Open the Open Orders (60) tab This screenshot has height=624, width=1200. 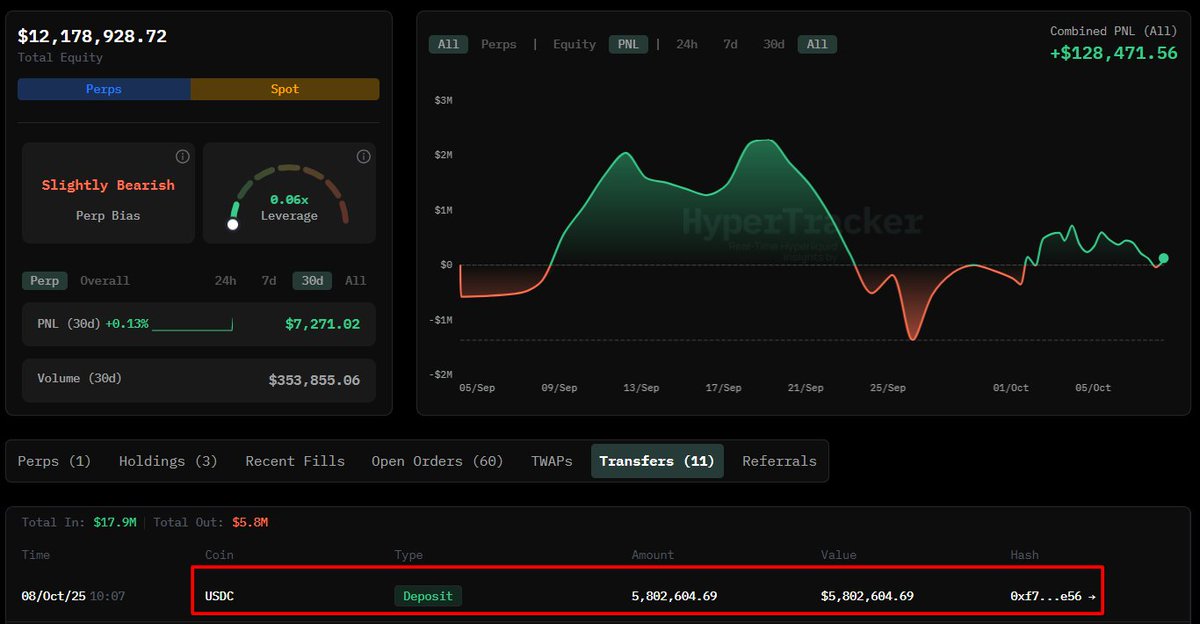[x=437, y=461]
